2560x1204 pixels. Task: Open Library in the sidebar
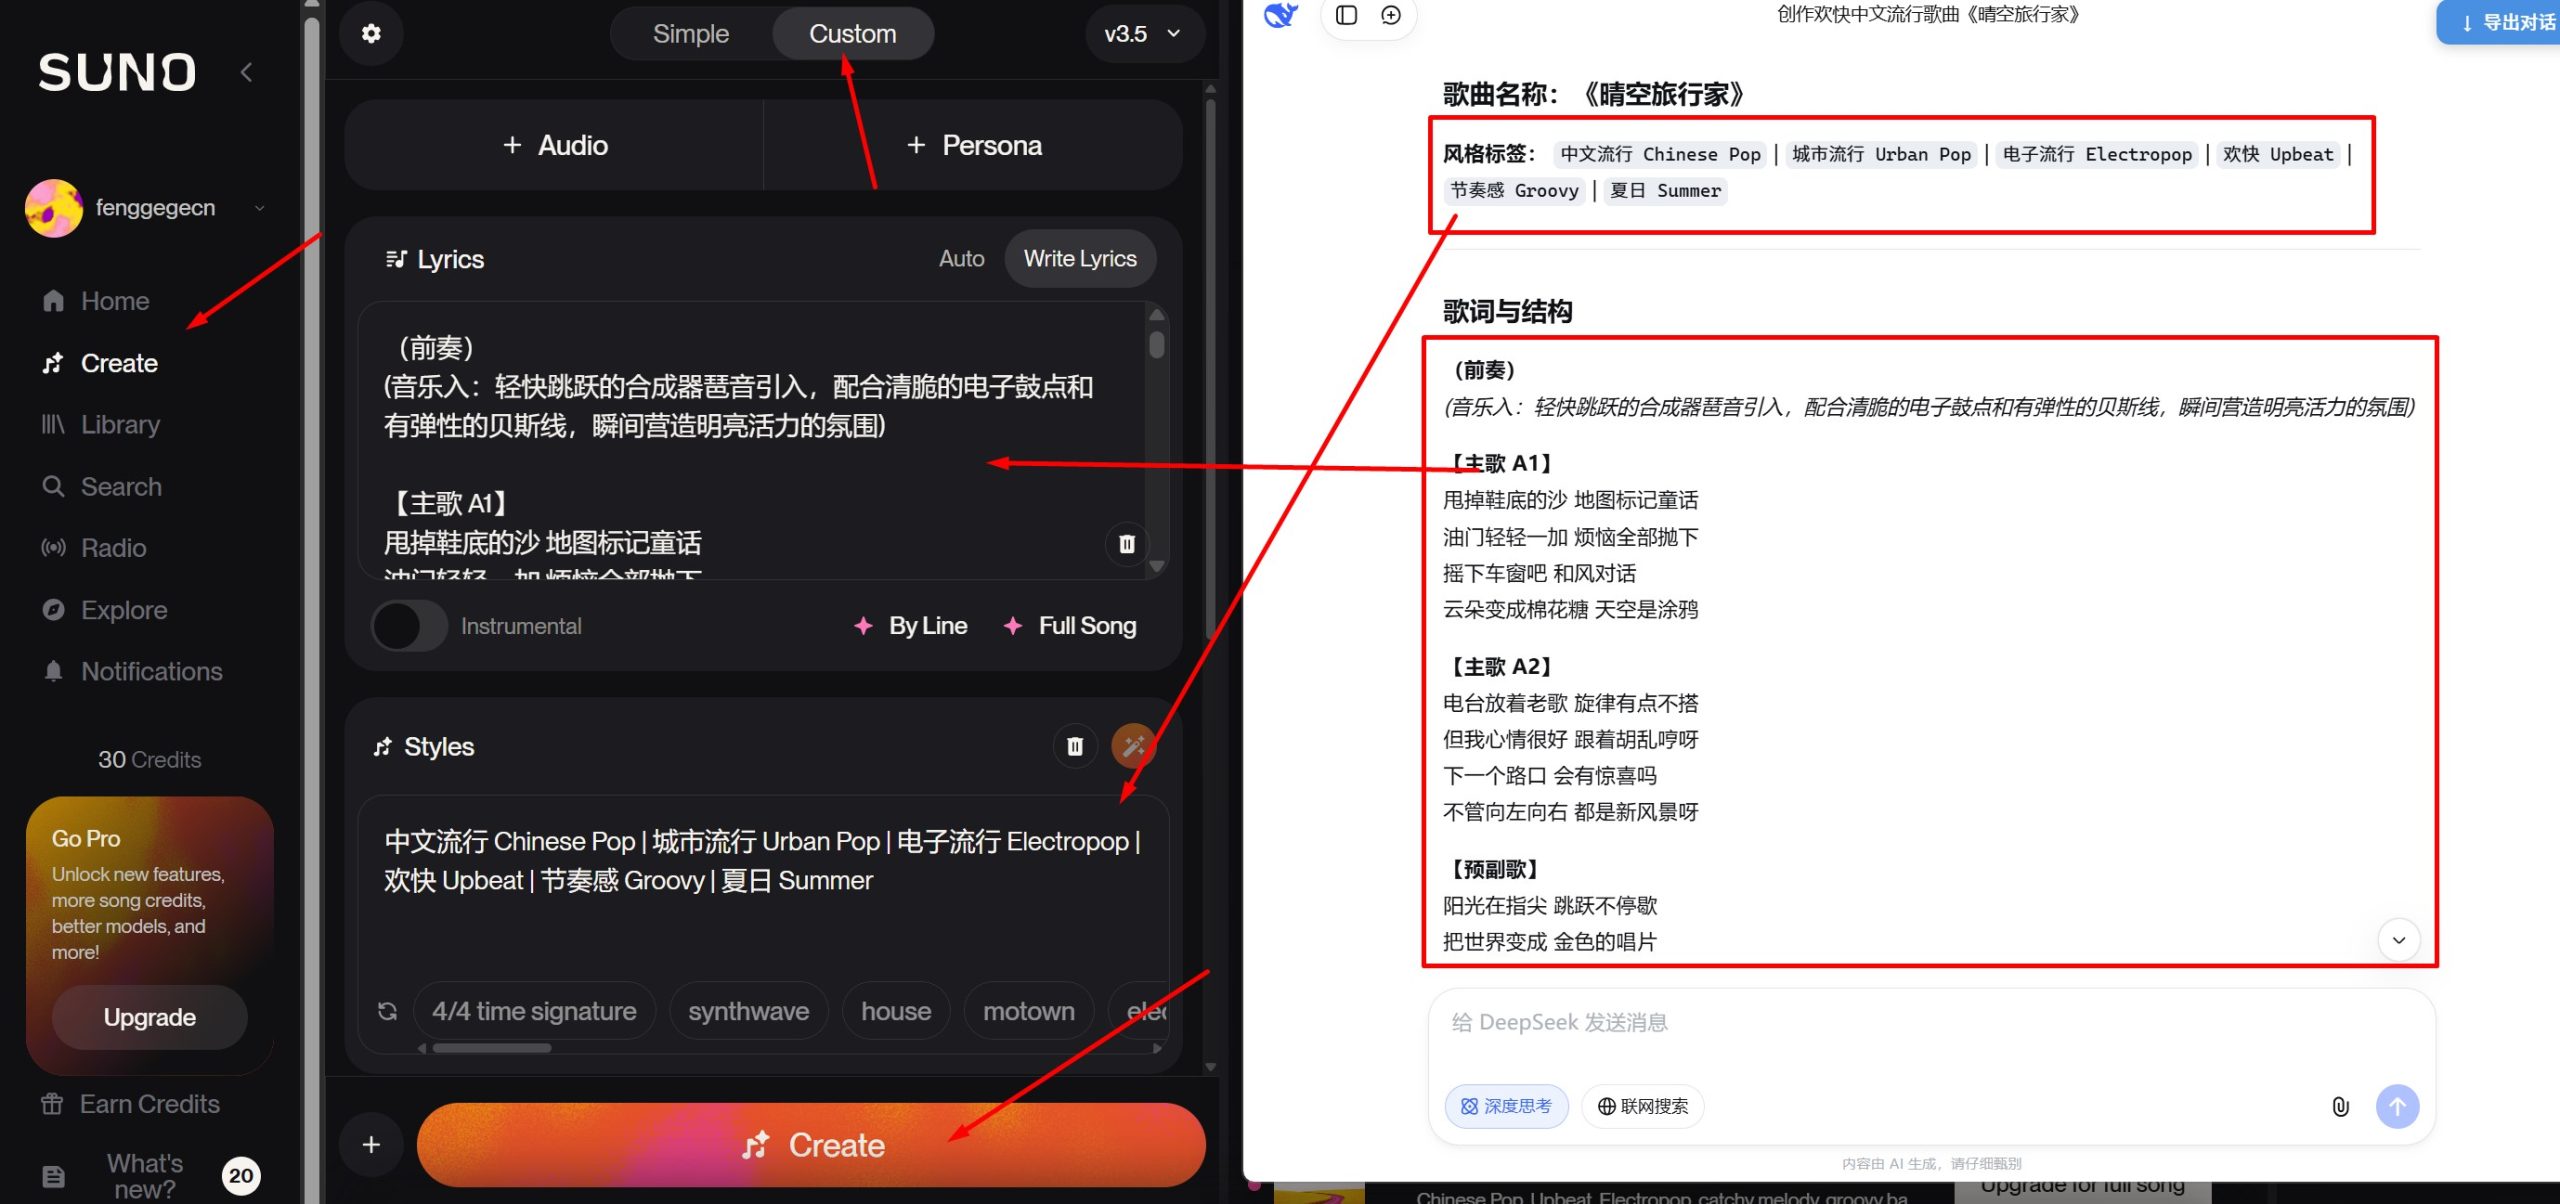(x=100, y=425)
